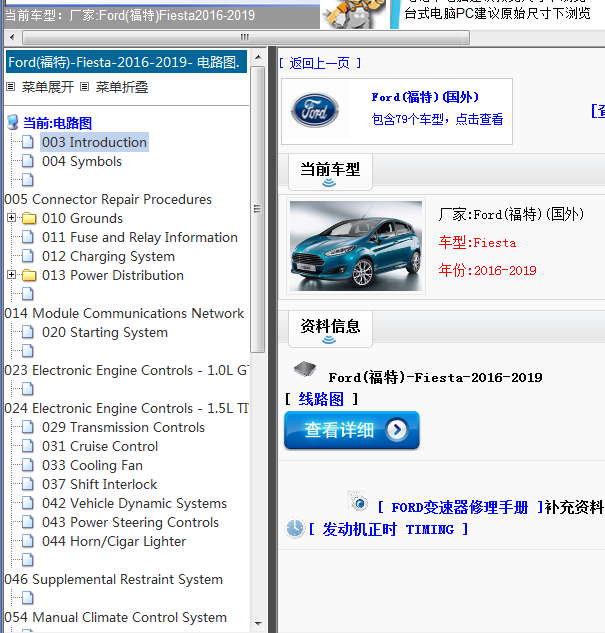Open the FORD变速器修理手册 link
The image size is (605, 633).
tap(460, 507)
